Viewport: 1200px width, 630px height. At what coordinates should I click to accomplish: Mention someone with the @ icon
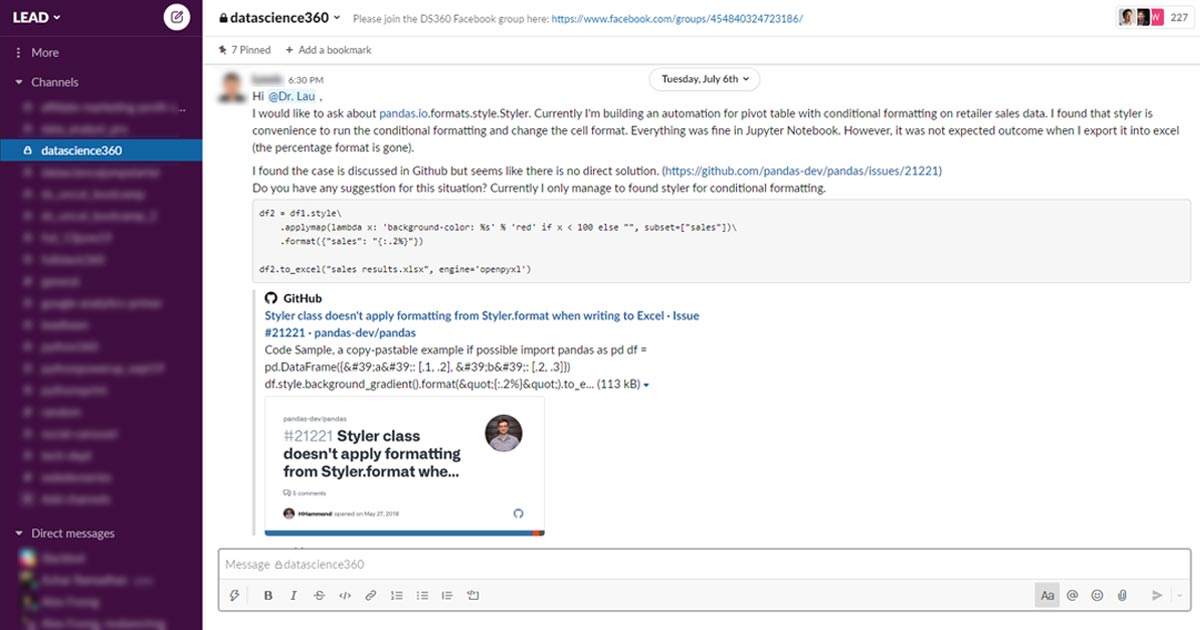click(x=1072, y=595)
